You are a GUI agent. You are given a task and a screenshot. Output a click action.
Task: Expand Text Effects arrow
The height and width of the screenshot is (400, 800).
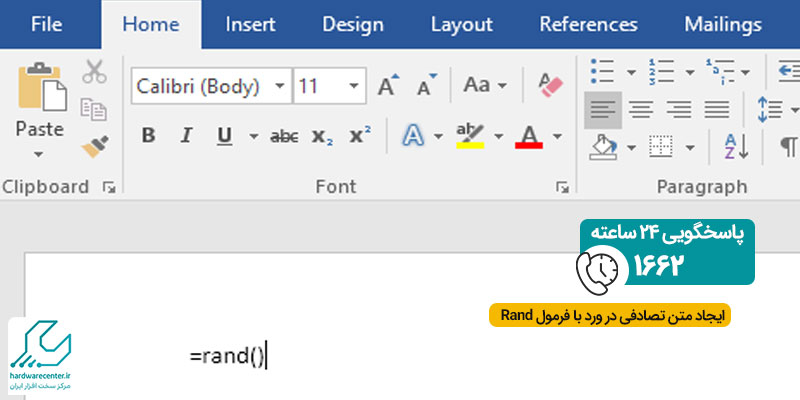click(438, 136)
